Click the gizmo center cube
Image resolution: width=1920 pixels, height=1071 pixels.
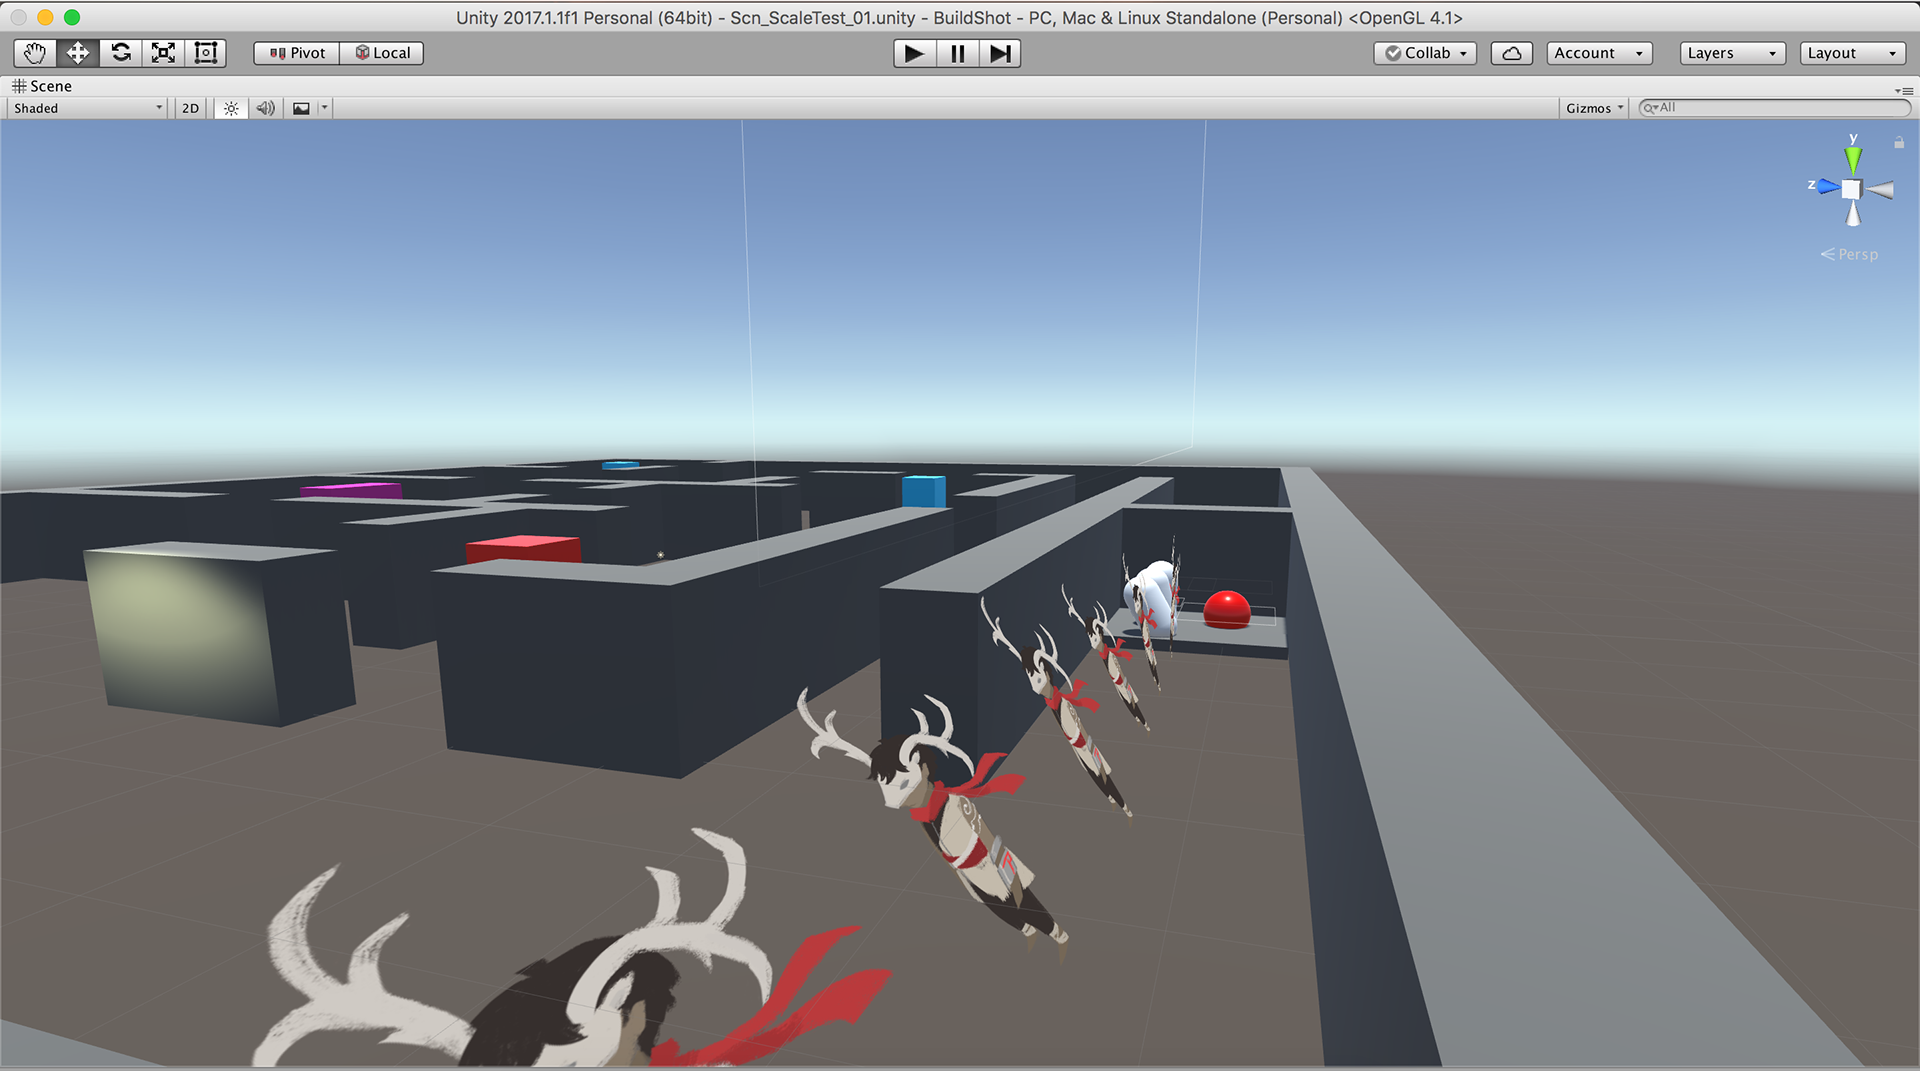pos(1852,189)
